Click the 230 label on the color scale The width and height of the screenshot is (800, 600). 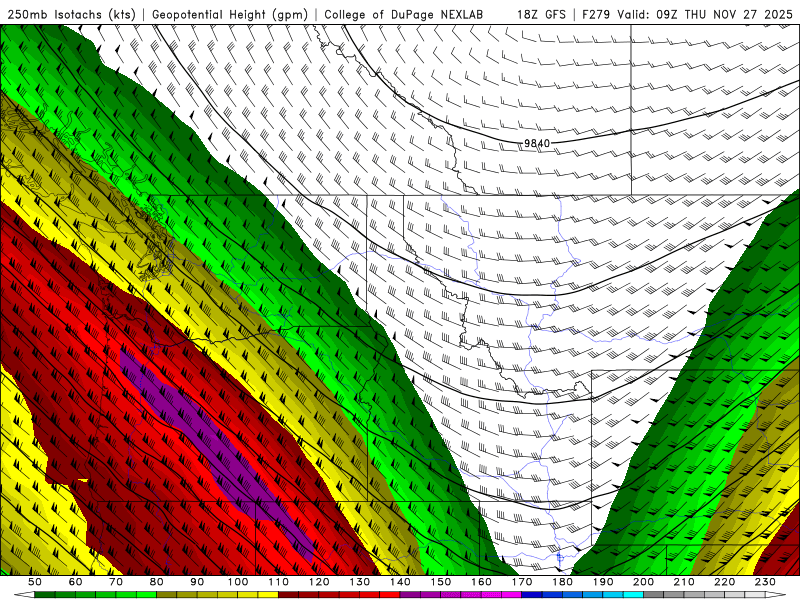(765, 582)
